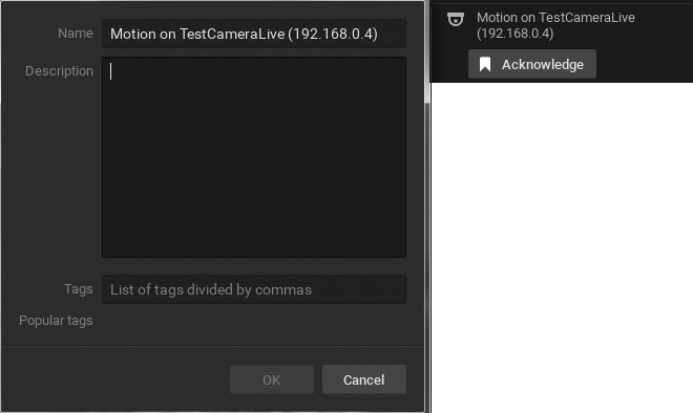
Task: Click the vertical scrollbar beside dialog
Action: (427, 53)
